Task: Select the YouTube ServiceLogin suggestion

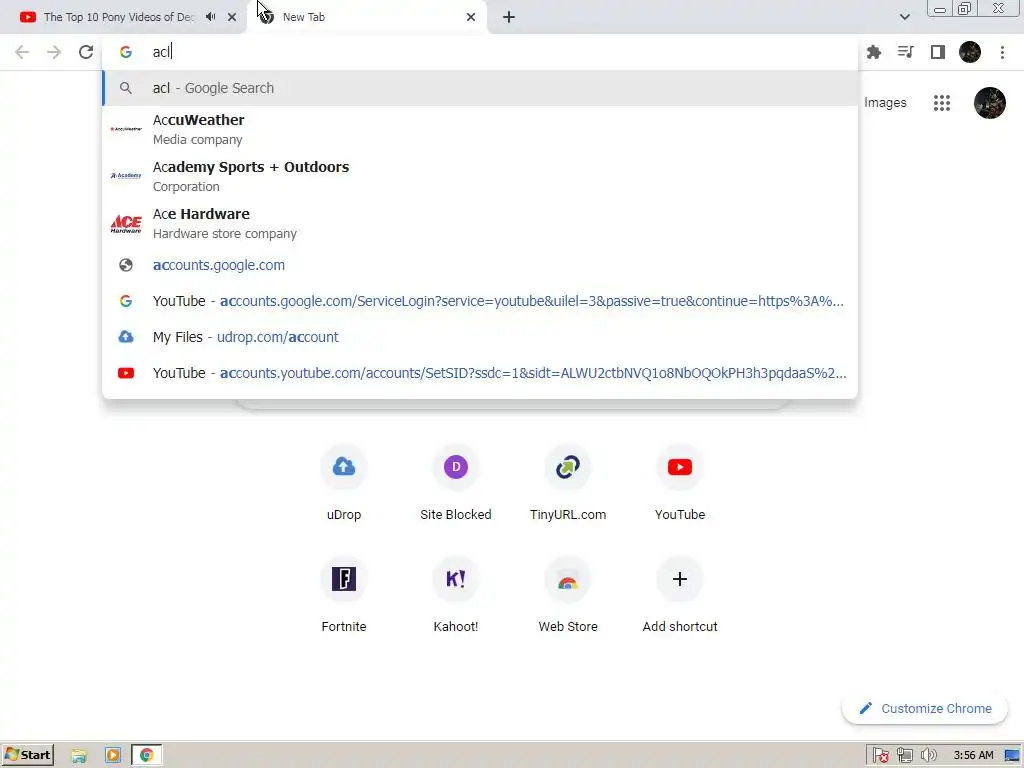Action: tap(480, 301)
